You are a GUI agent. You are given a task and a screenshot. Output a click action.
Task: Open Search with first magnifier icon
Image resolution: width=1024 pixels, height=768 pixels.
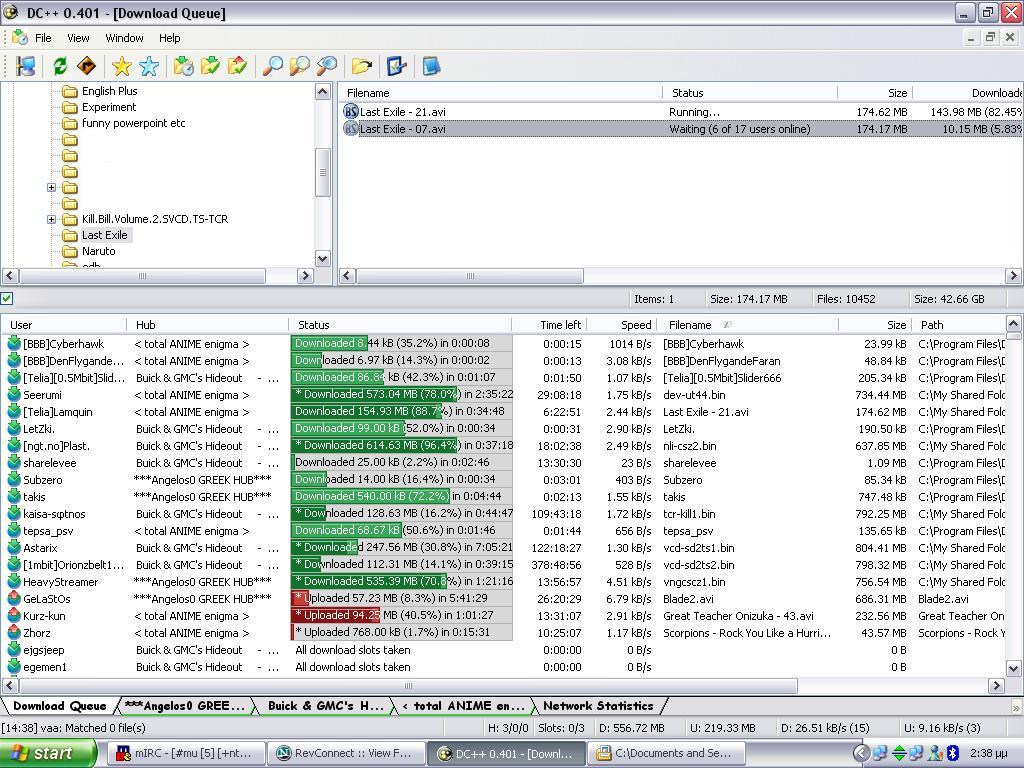tap(272, 66)
